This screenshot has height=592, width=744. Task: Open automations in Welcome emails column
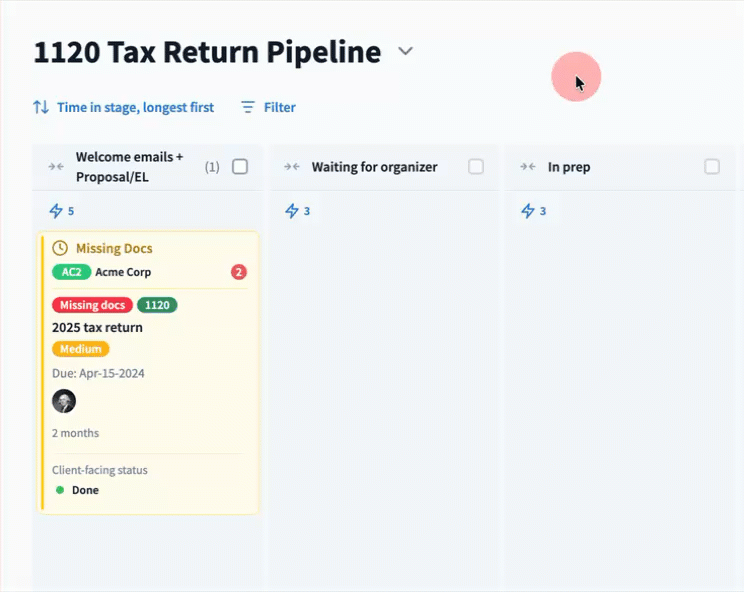coord(62,211)
